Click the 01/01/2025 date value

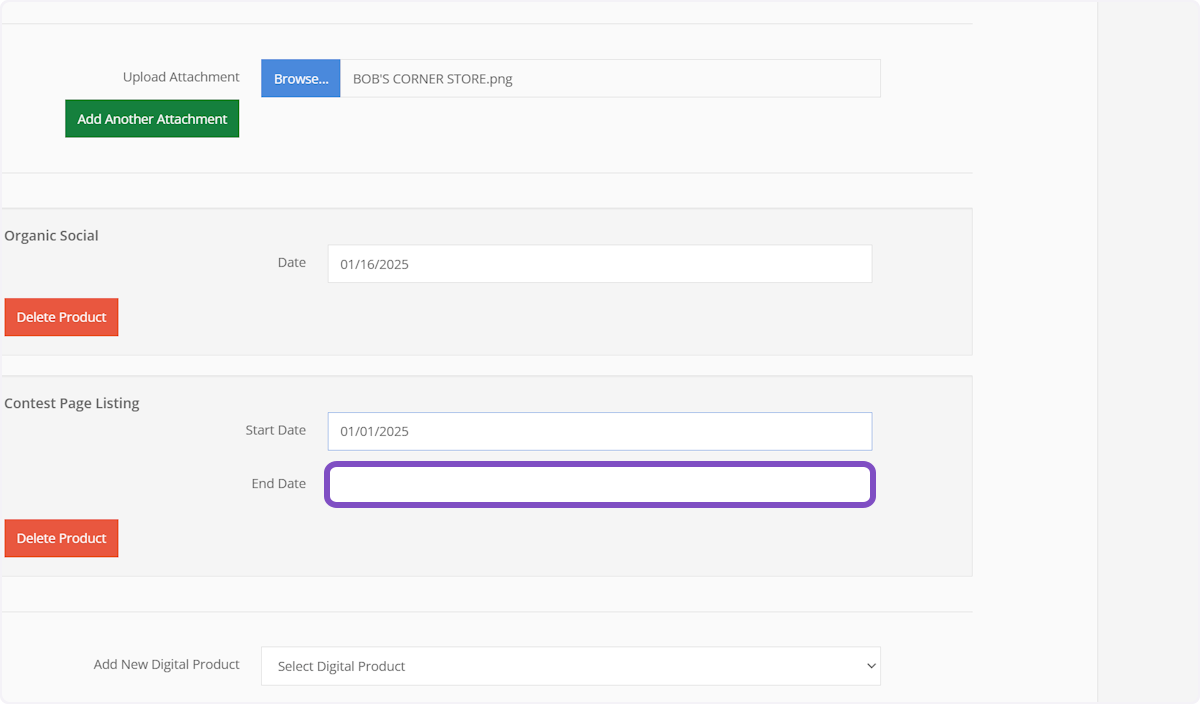[374, 432]
